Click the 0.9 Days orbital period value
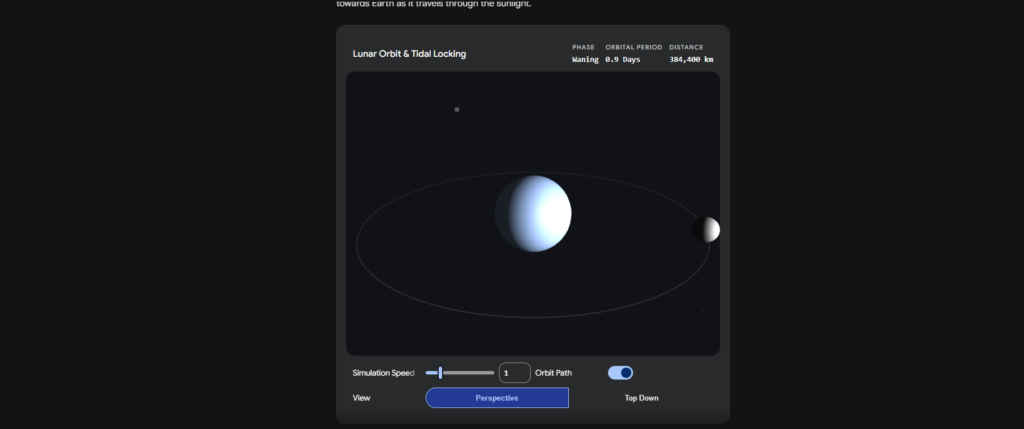Screen dimensions: 1024x429 [625, 59]
